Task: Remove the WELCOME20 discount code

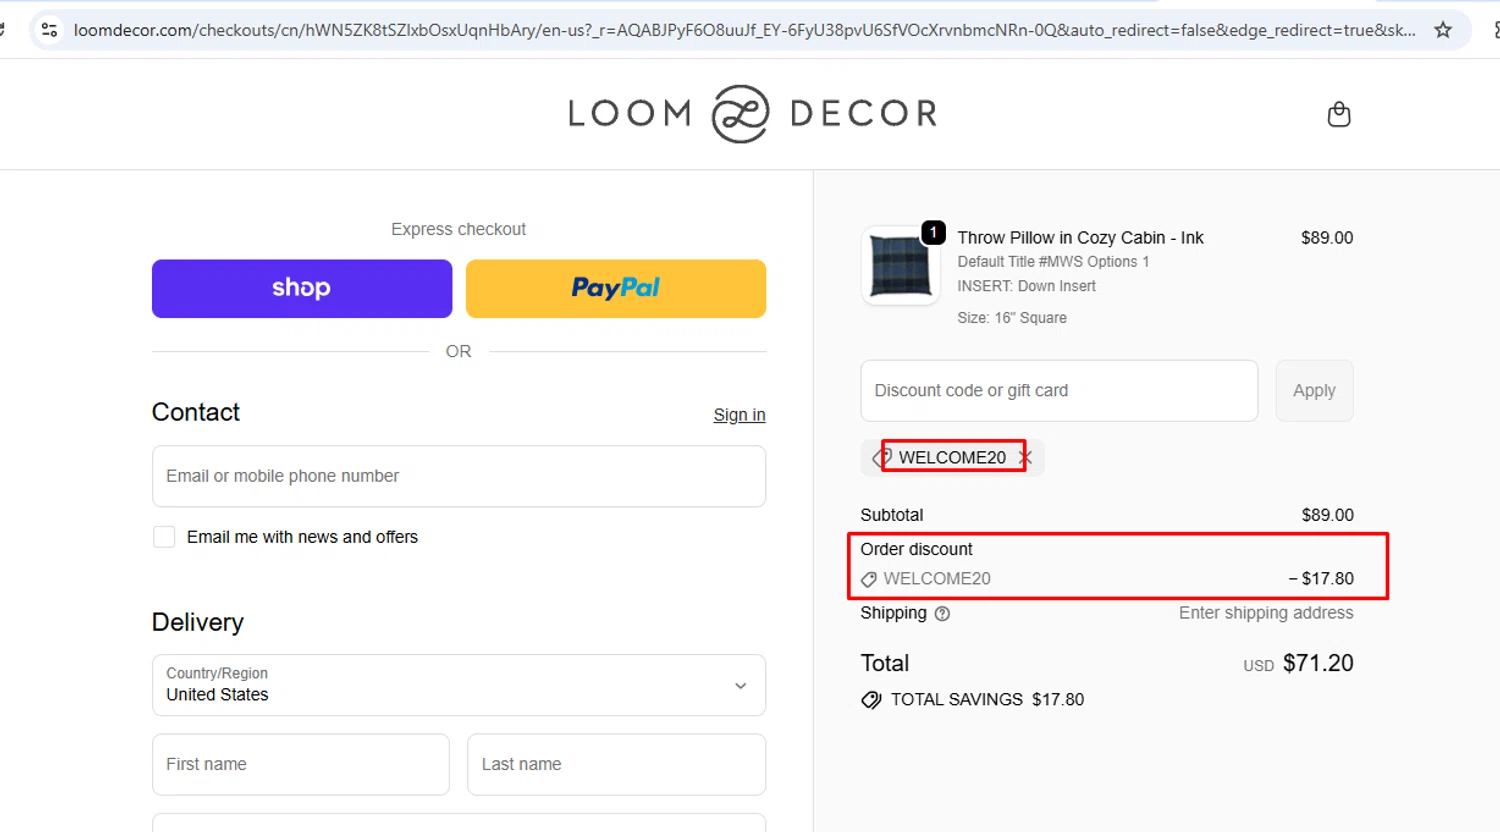Action: coord(1025,457)
